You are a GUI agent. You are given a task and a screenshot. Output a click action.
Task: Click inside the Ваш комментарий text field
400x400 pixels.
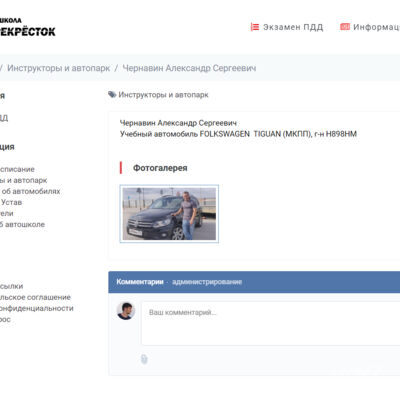(271, 323)
